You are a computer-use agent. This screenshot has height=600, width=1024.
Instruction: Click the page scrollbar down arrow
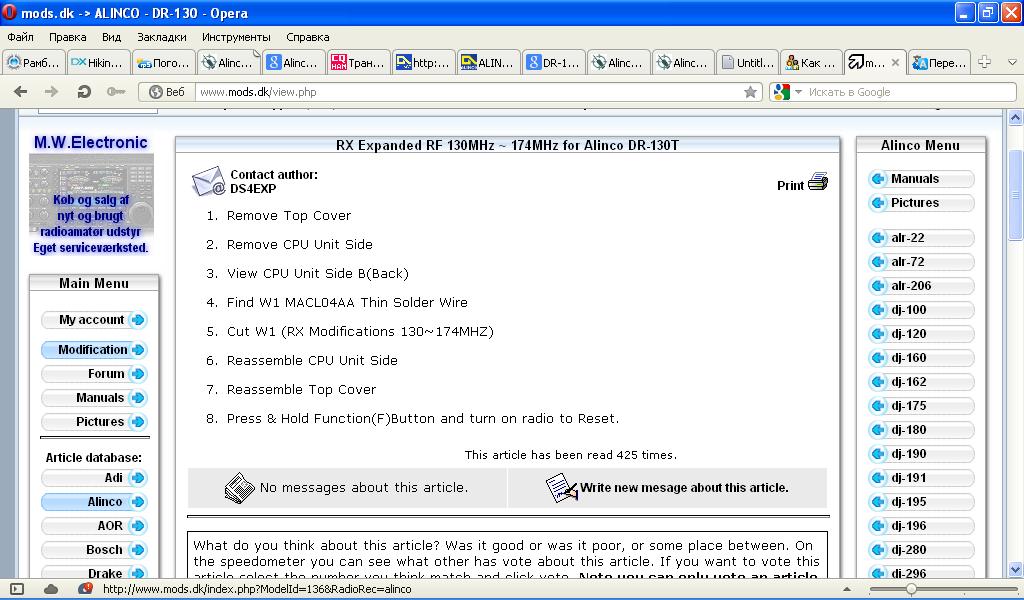click(x=1016, y=569)
